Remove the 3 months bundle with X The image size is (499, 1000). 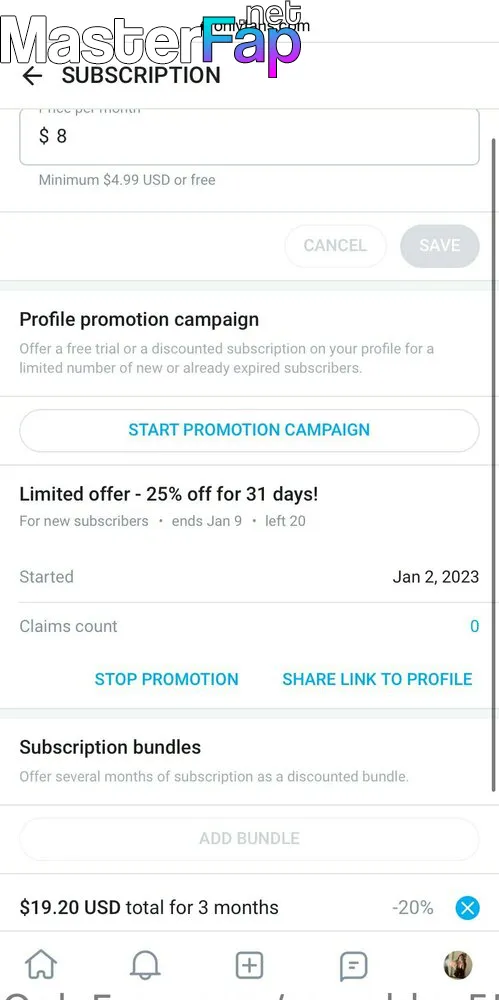[x=467, y=908]
